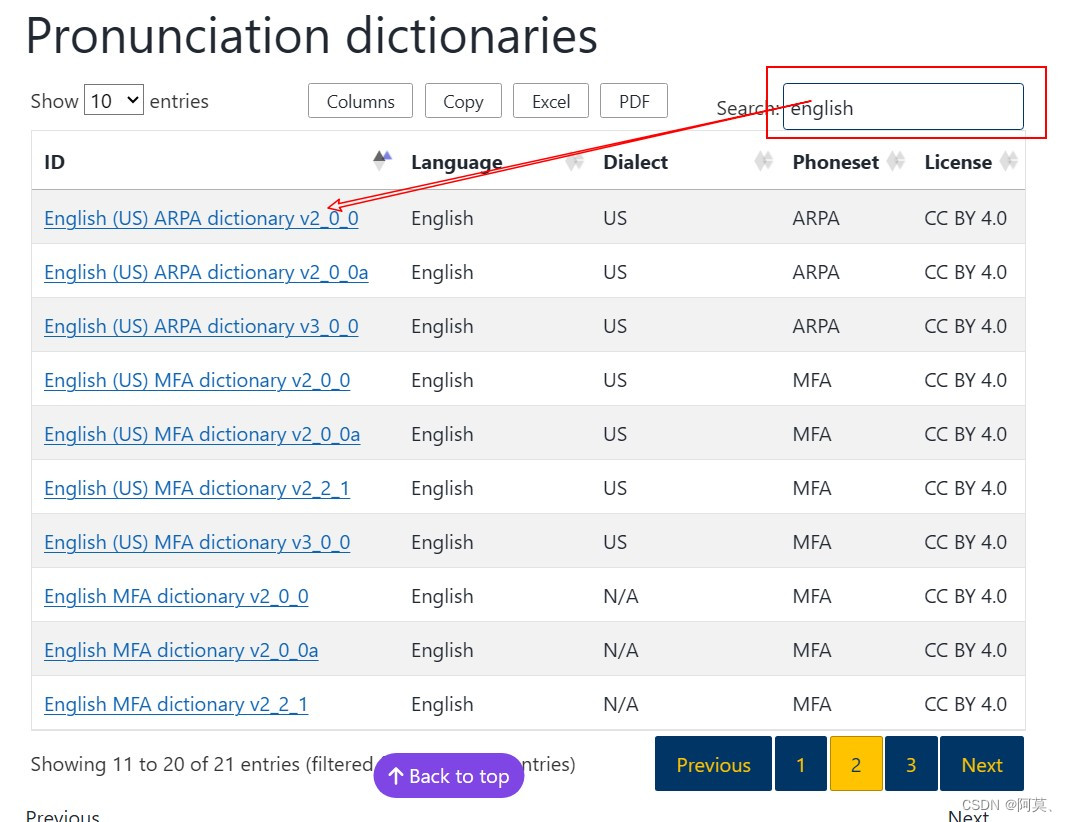Image resolution: width=1067 pixels, height=822 pixels.
Task: Copy the table with the Copy button
Action: pos(463,100)
